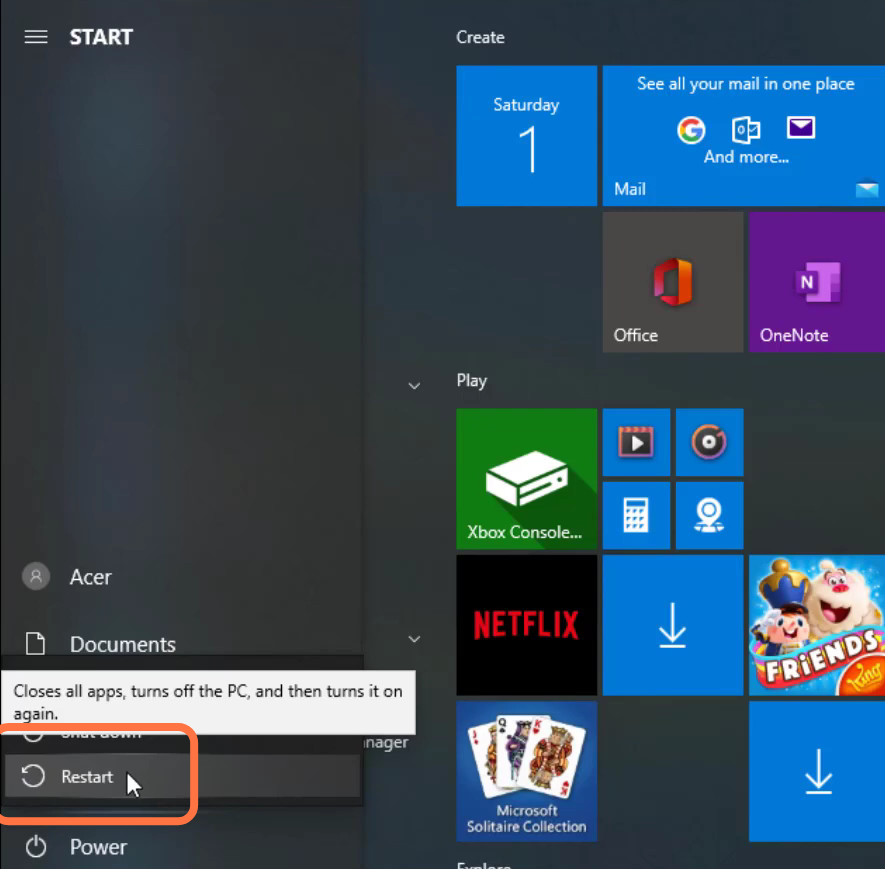Open the Groove Music tile
Screen dimensions: 885x869
709,442
